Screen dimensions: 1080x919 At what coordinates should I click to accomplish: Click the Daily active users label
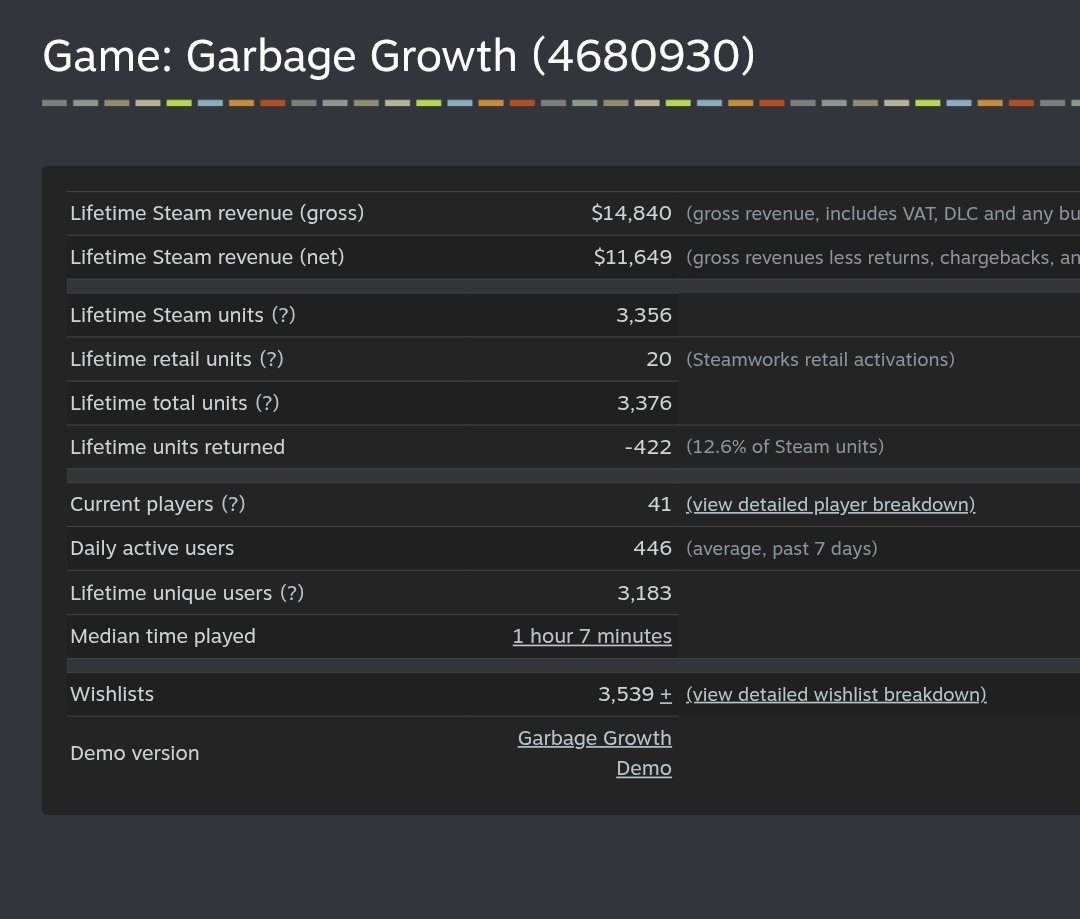coord(152,548)
